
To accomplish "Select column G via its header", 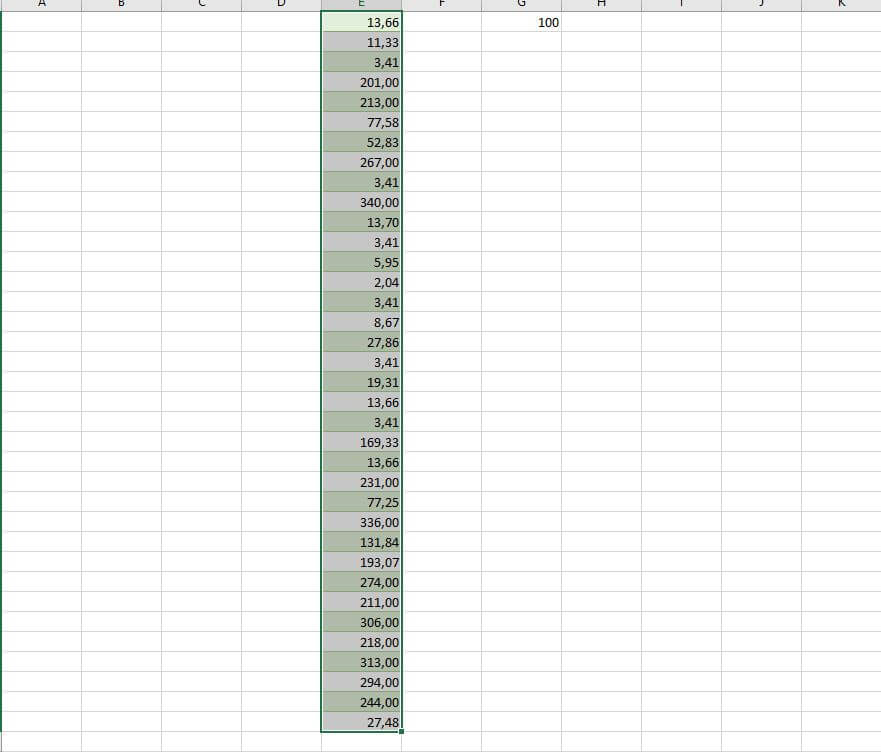I will 521,5.
